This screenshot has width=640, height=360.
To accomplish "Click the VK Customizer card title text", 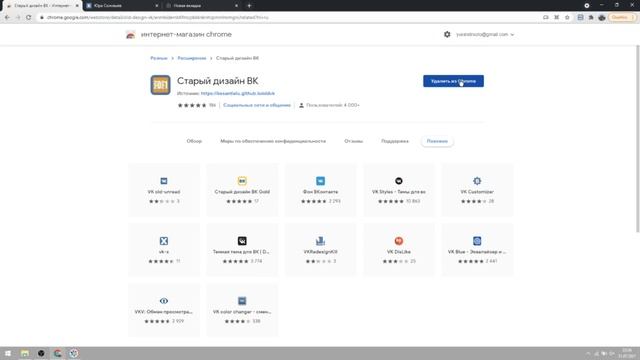I will pos(477,192).
